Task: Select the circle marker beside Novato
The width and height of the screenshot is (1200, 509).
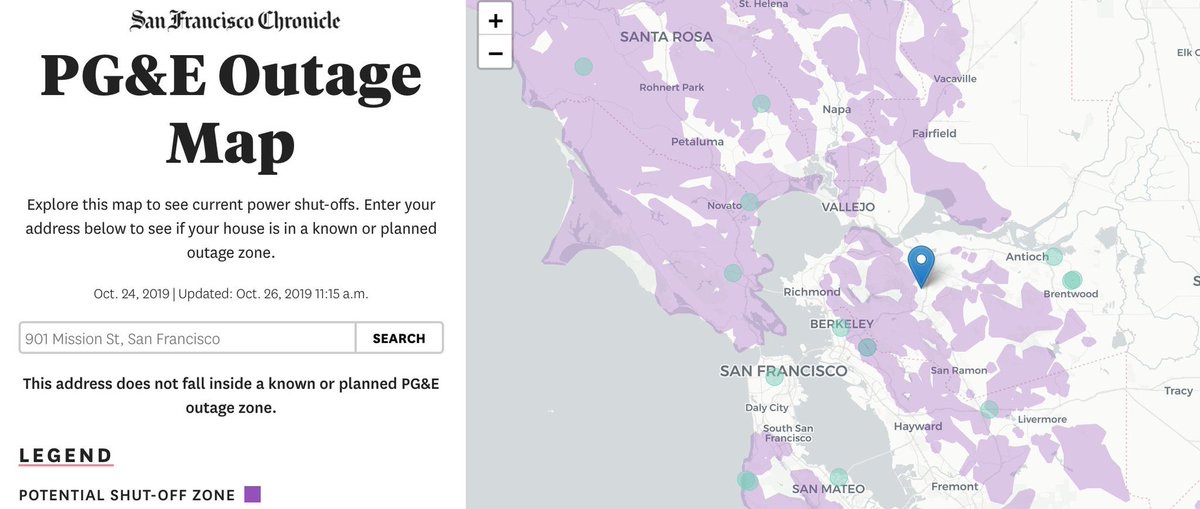Action: (749, 202)
